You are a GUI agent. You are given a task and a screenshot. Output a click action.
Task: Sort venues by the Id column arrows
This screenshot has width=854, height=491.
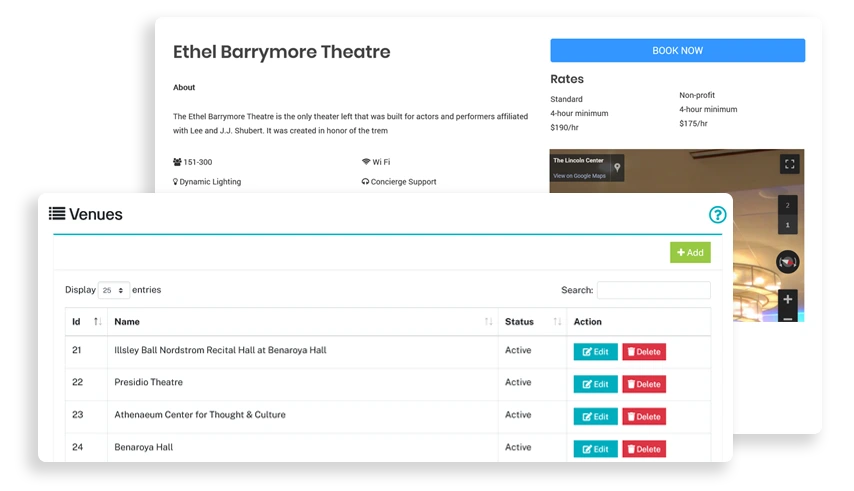pyautogui.click(x=97, y=322)
